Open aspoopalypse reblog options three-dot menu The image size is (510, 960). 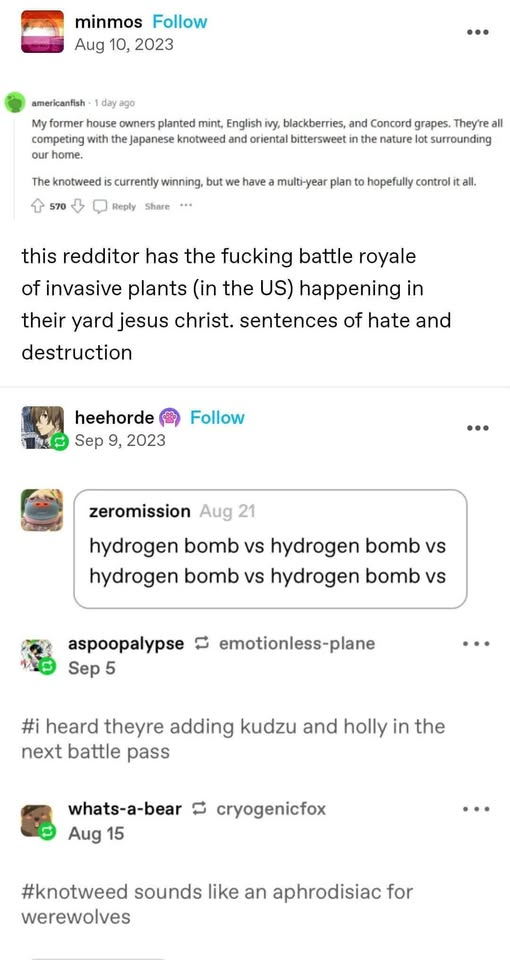476,644
